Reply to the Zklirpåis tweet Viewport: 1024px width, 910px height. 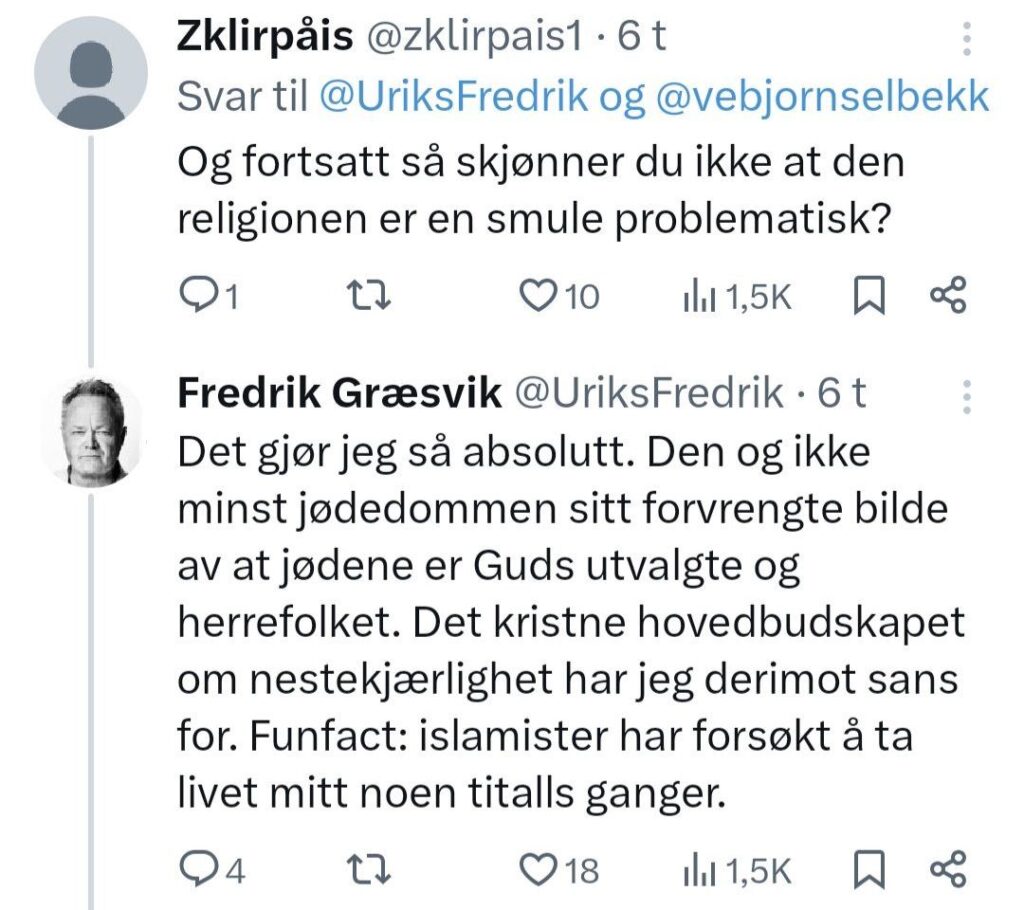coord(198,297)
